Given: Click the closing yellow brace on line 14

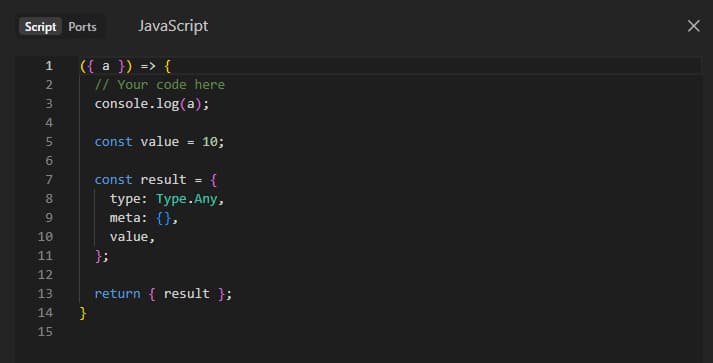Looking at the screenshot, I should [83, 313].
